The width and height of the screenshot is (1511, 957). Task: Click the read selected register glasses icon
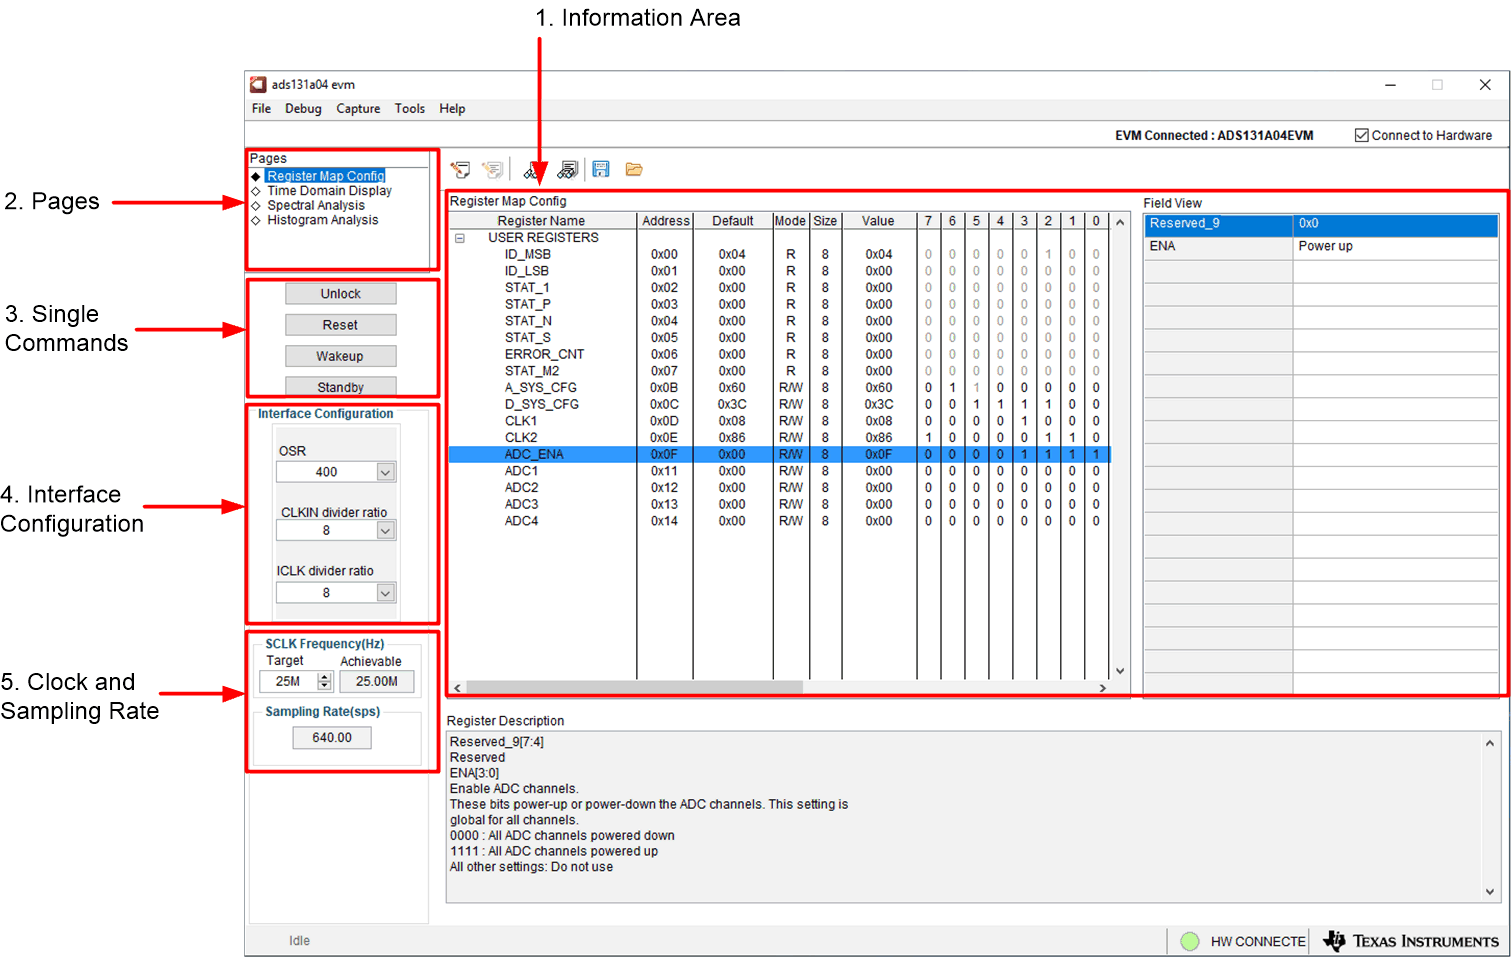(533, 171)
